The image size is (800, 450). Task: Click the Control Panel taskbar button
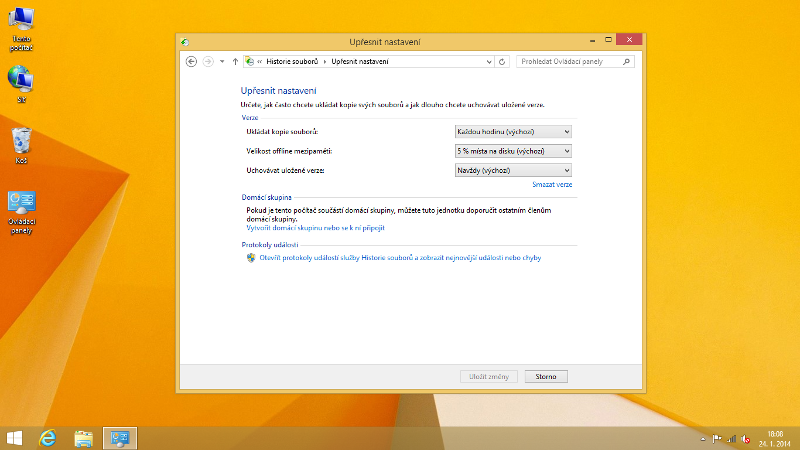coord(121,437)
